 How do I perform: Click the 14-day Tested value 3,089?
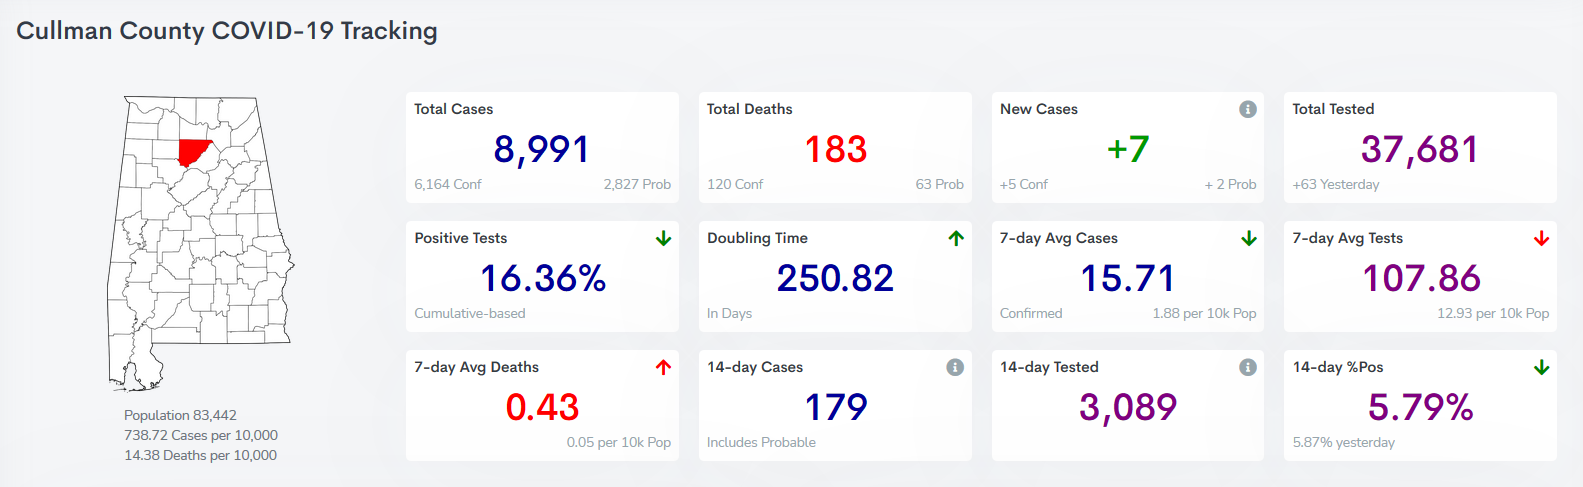click(x=1127, y=407)
